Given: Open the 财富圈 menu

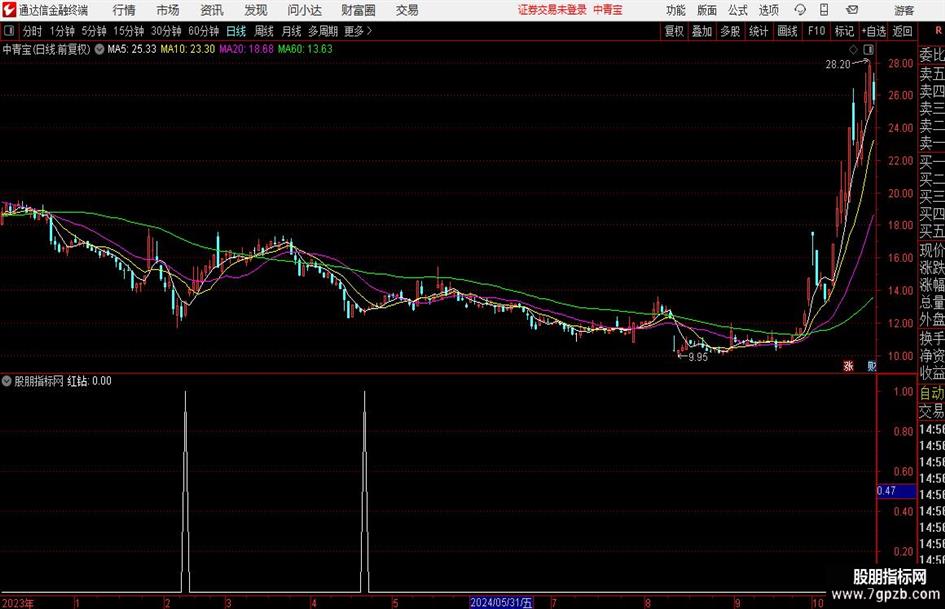Looking at the screenshot, I should click(x=358, y=10).
